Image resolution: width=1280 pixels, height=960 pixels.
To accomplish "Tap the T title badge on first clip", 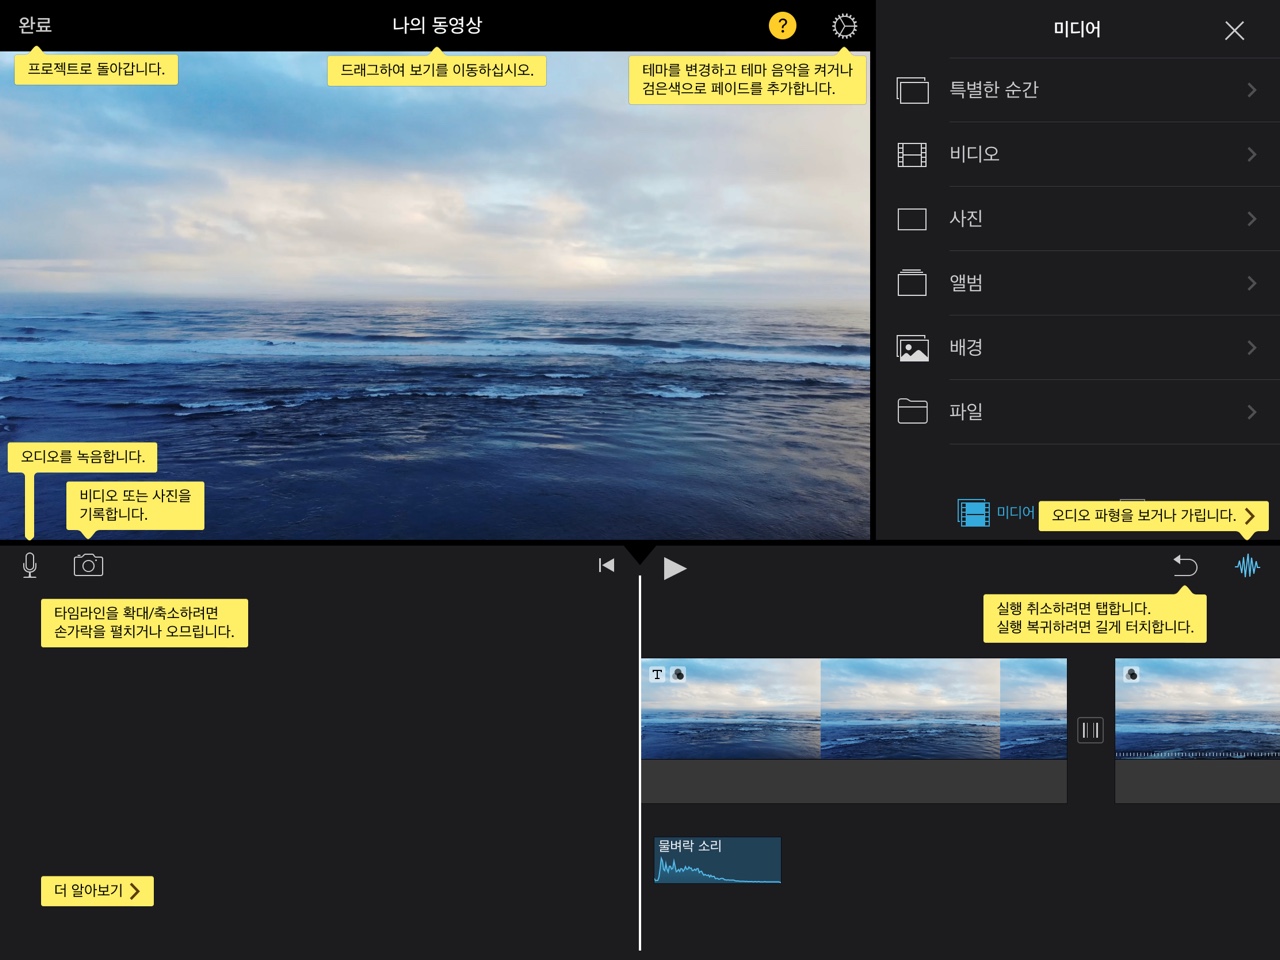I will tap(657, 674).
